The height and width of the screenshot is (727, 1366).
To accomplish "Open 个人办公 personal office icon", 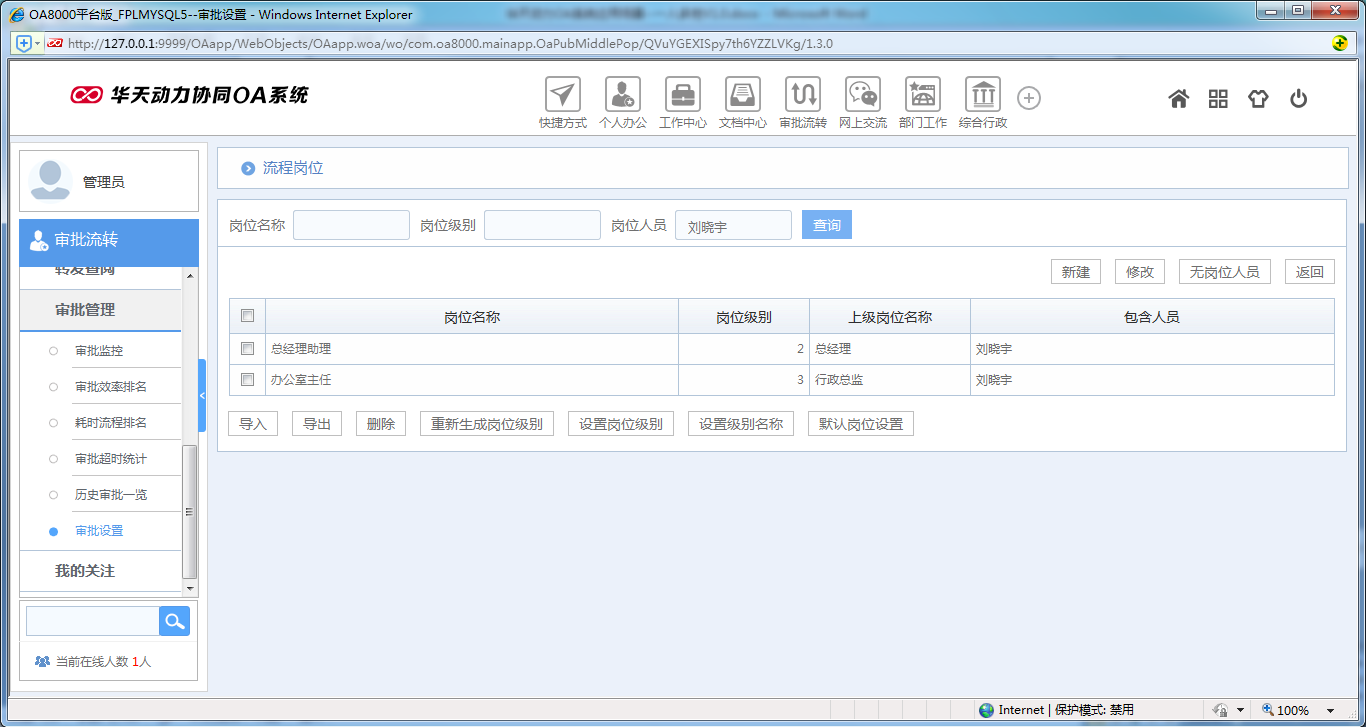I will coord(623,95).
